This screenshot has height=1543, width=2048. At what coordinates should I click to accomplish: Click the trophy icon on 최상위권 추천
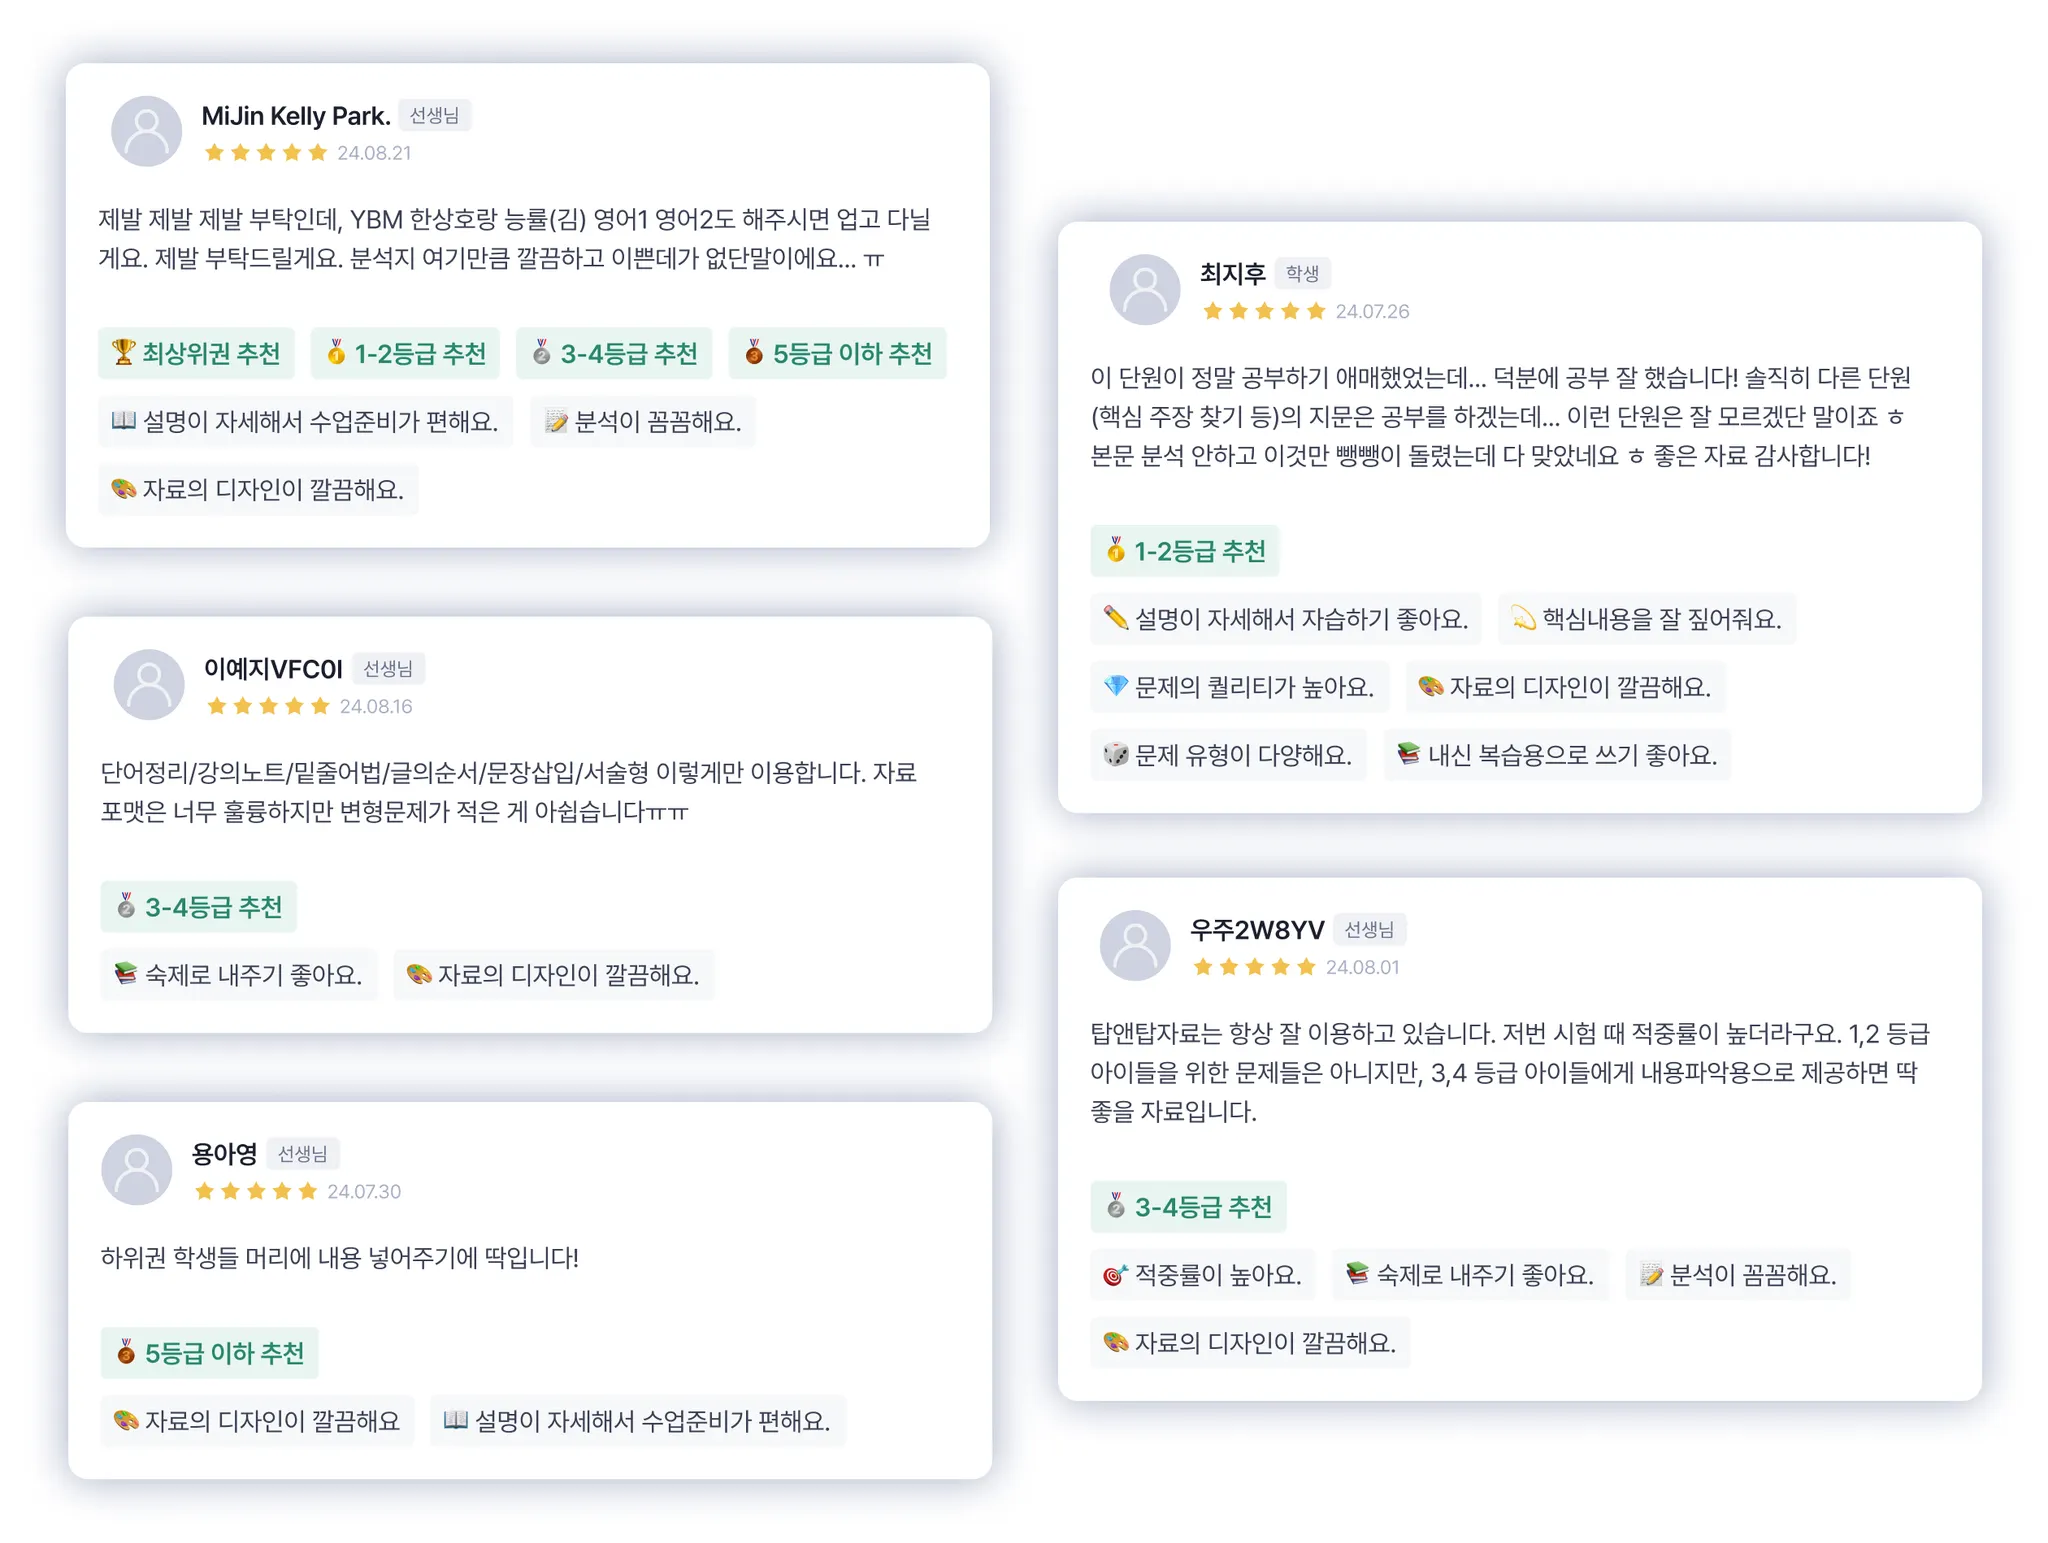point(123,352)
